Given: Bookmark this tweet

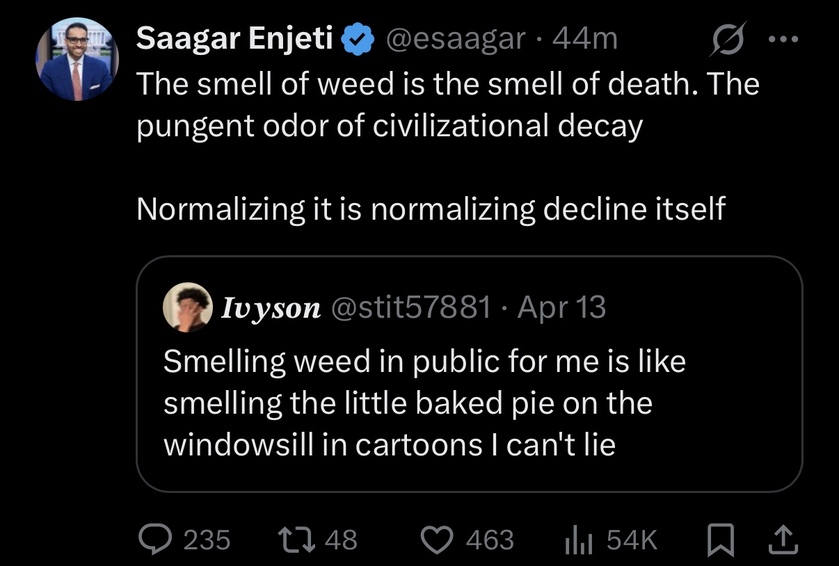Looking at the screenshot, I should pos(719,540).
